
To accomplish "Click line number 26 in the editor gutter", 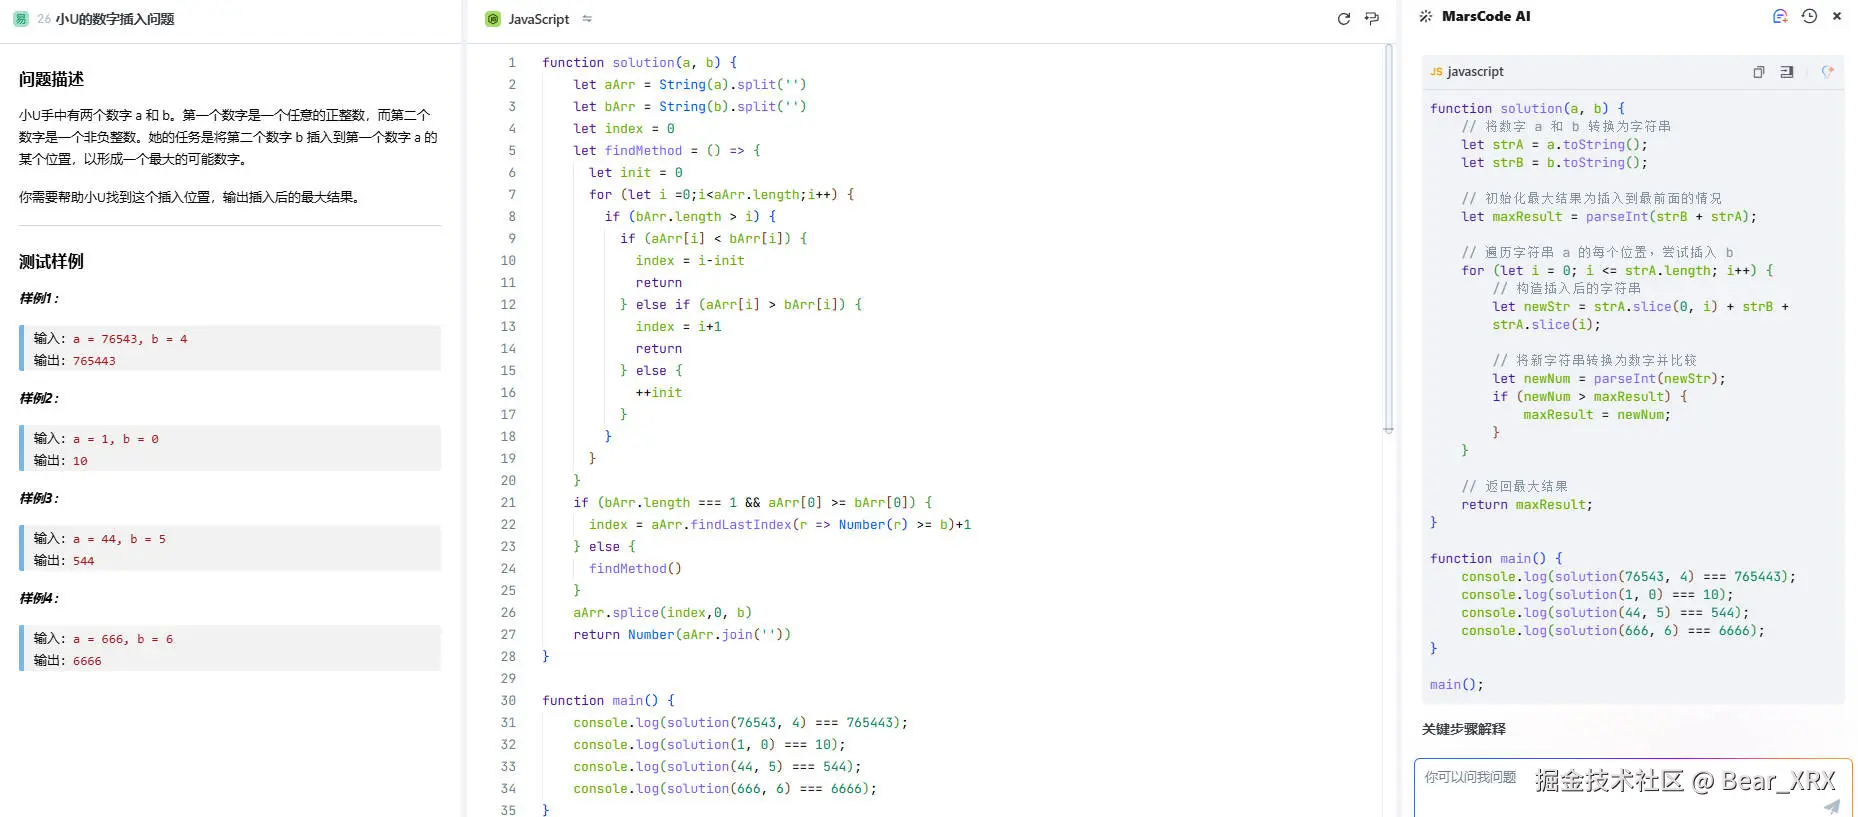I will coord(508,613).
